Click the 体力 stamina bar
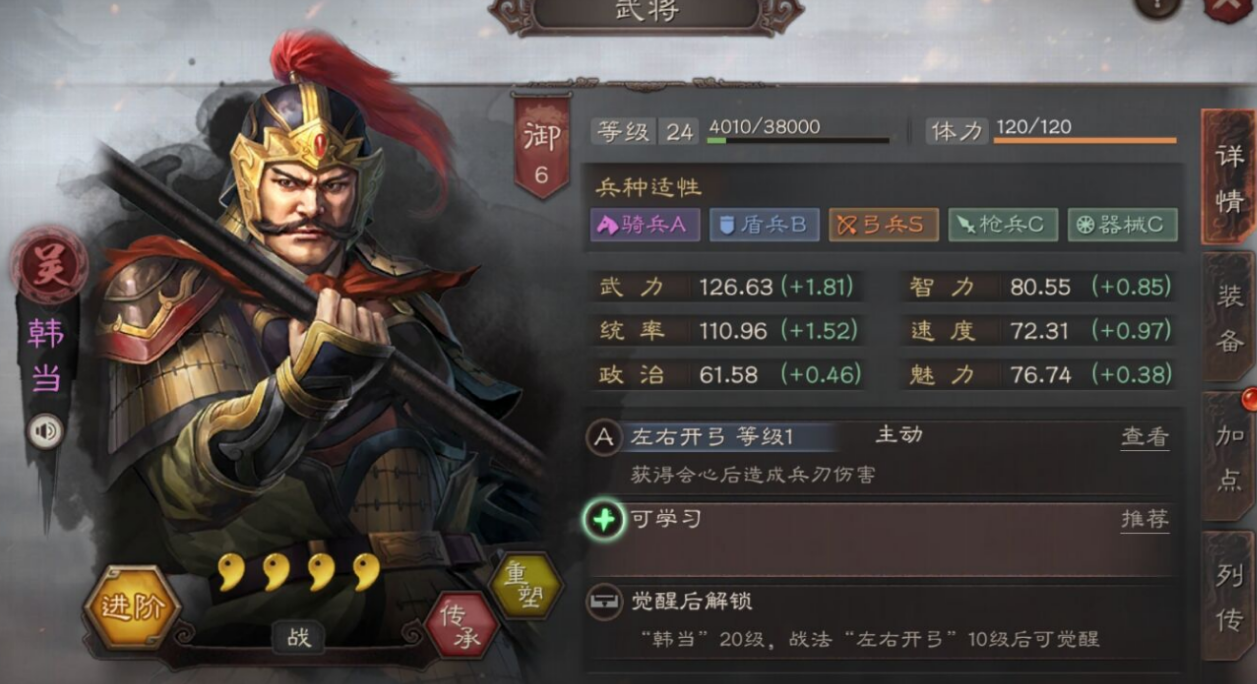This screenshot has height=684, width=1257. pos(1085,140)
